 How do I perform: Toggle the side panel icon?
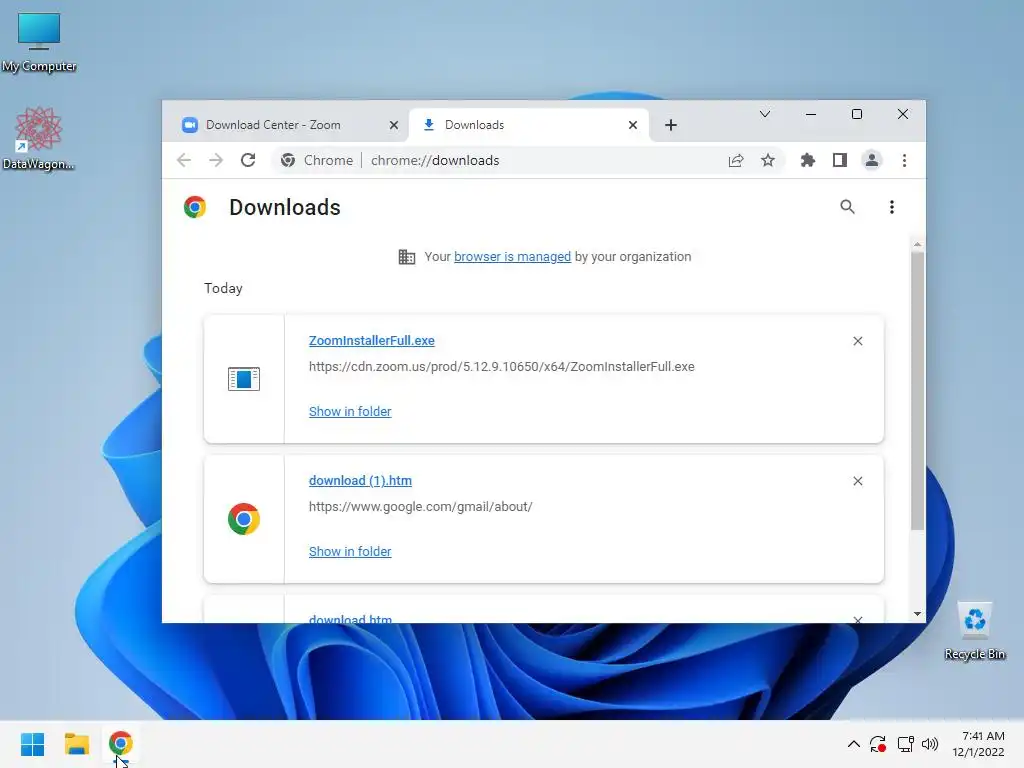pos(840,161)
